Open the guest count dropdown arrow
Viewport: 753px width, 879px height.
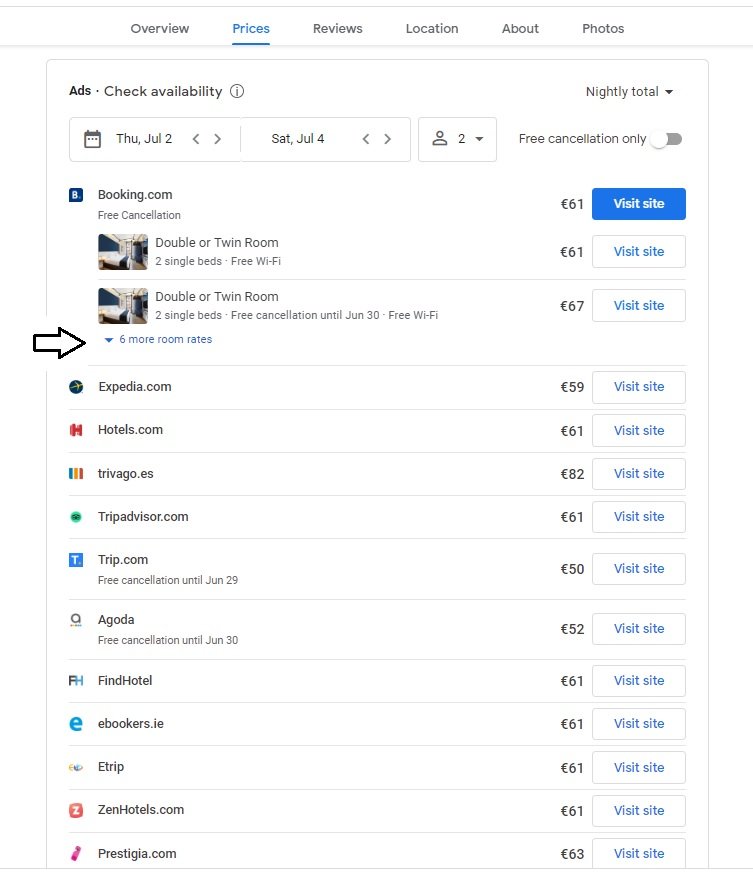pyautogui.click(x=479, y=139)
